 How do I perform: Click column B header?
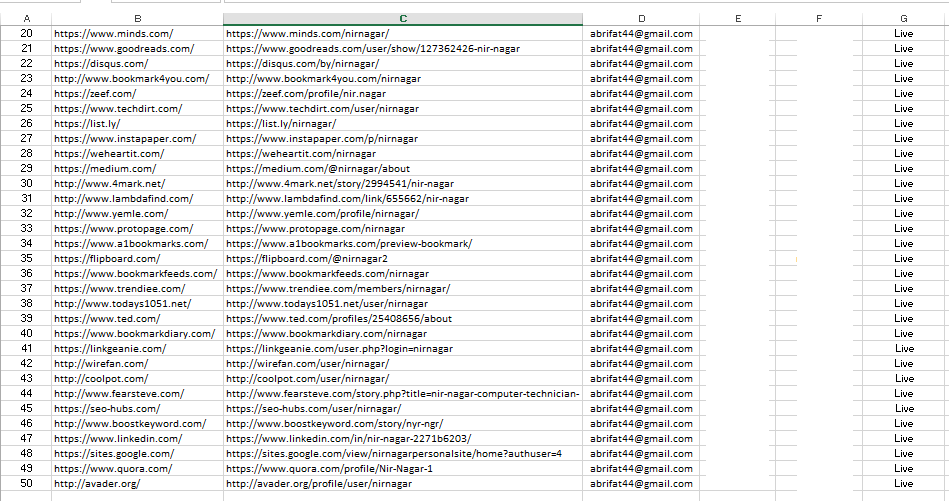136,18
